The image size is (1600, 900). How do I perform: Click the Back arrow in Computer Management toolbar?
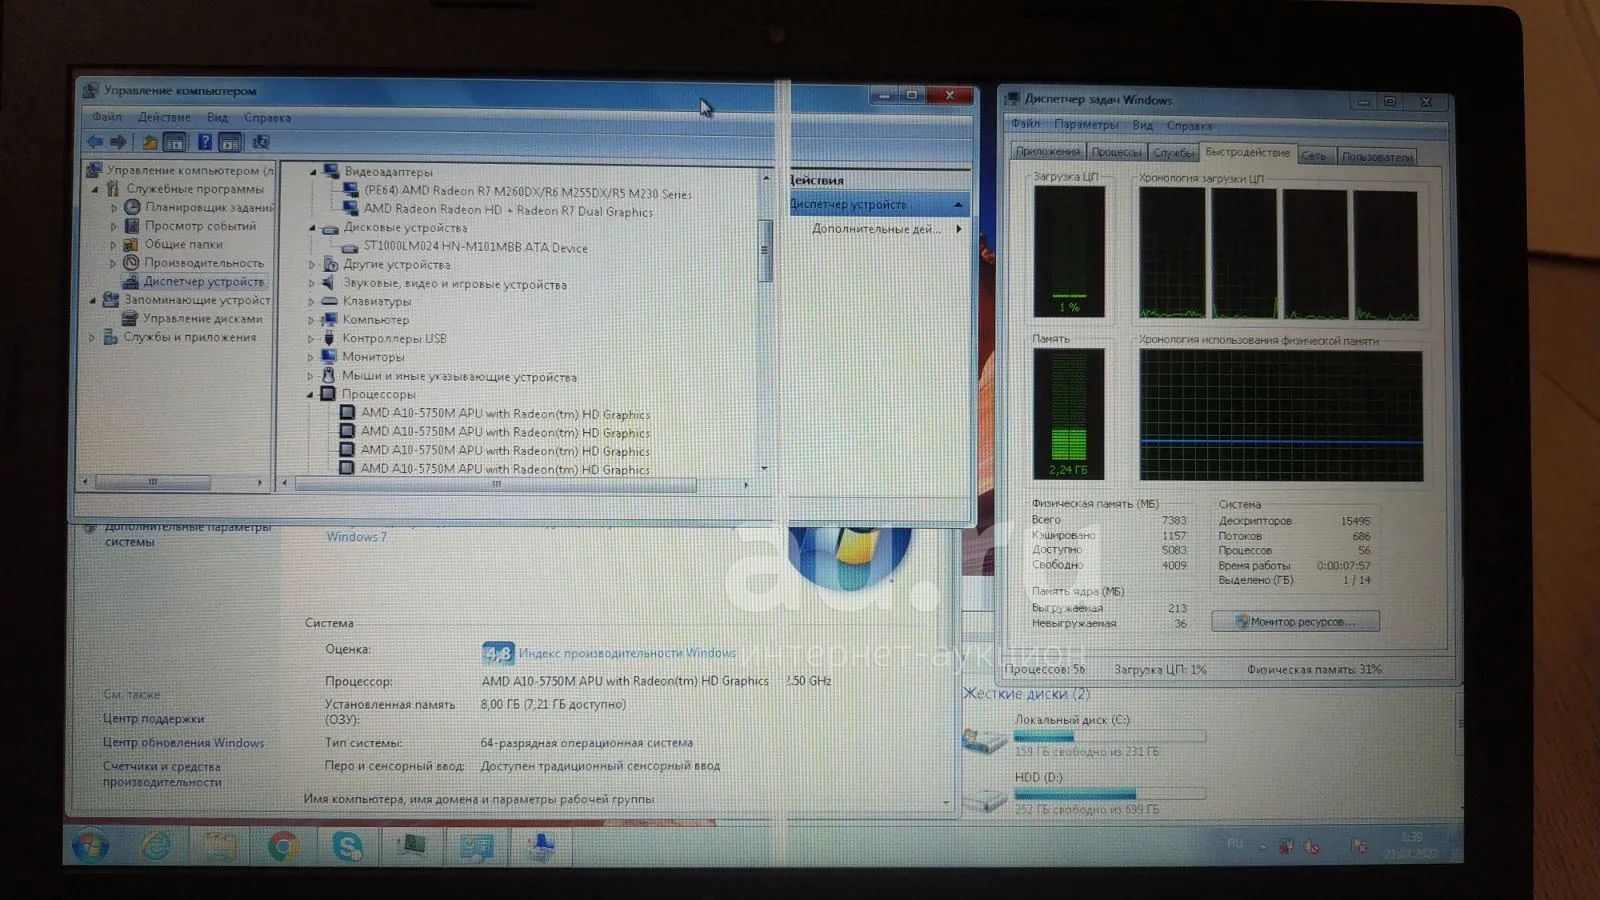click(95, 142)
